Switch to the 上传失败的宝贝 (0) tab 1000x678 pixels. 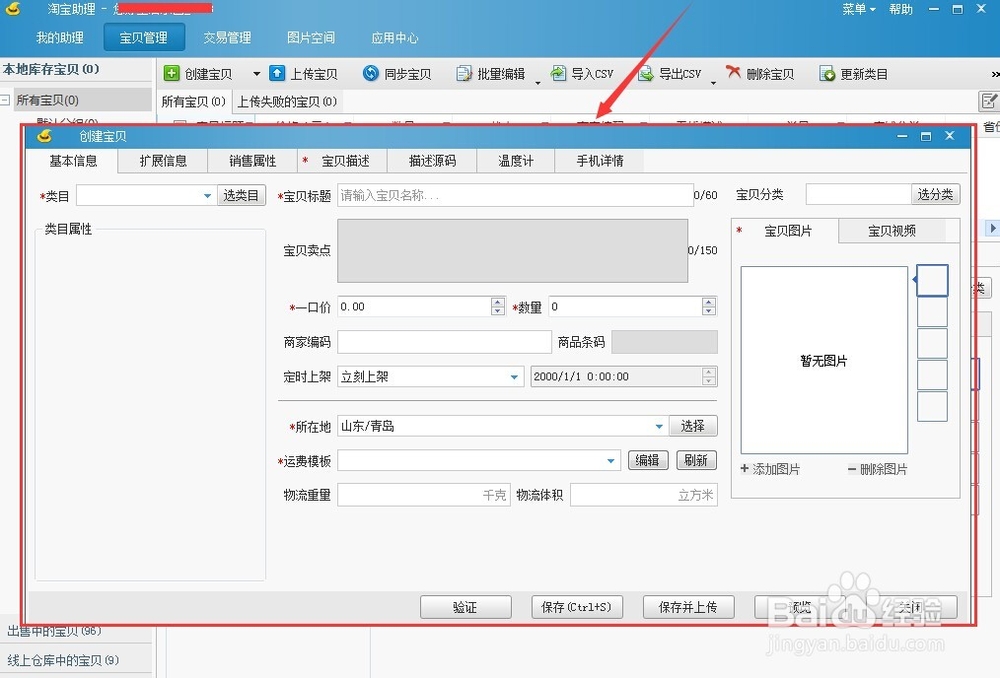(287, 101)
